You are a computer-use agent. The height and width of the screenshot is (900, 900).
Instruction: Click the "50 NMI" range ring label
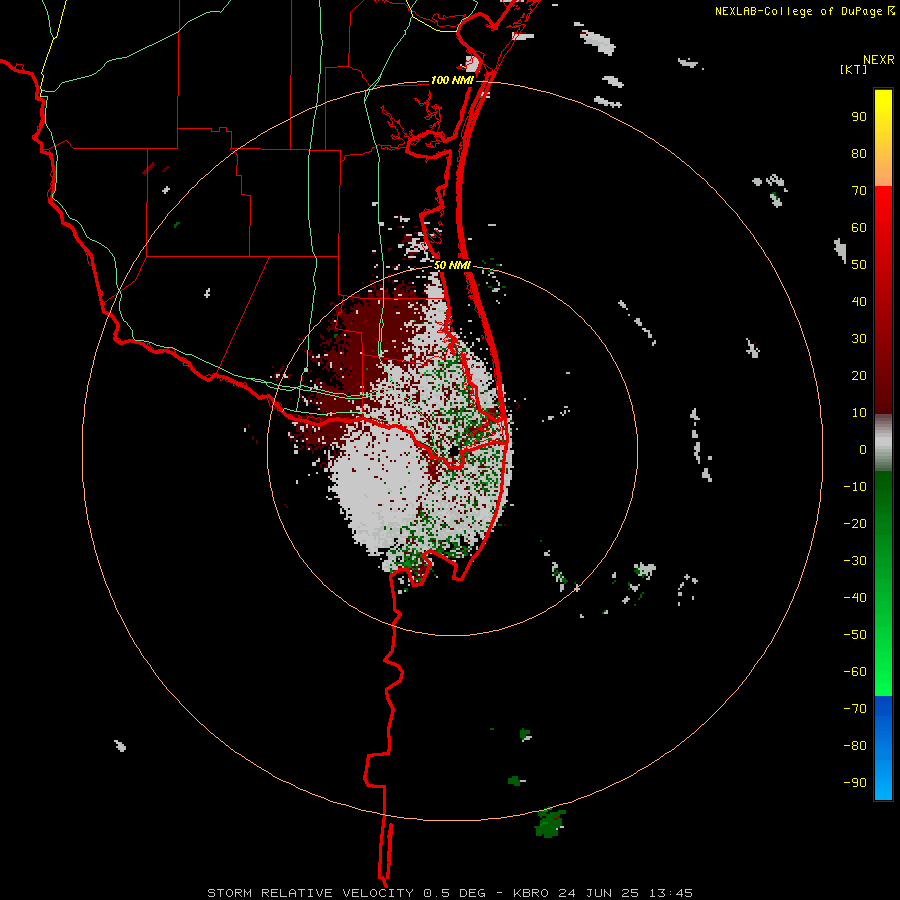coord(452,265)
